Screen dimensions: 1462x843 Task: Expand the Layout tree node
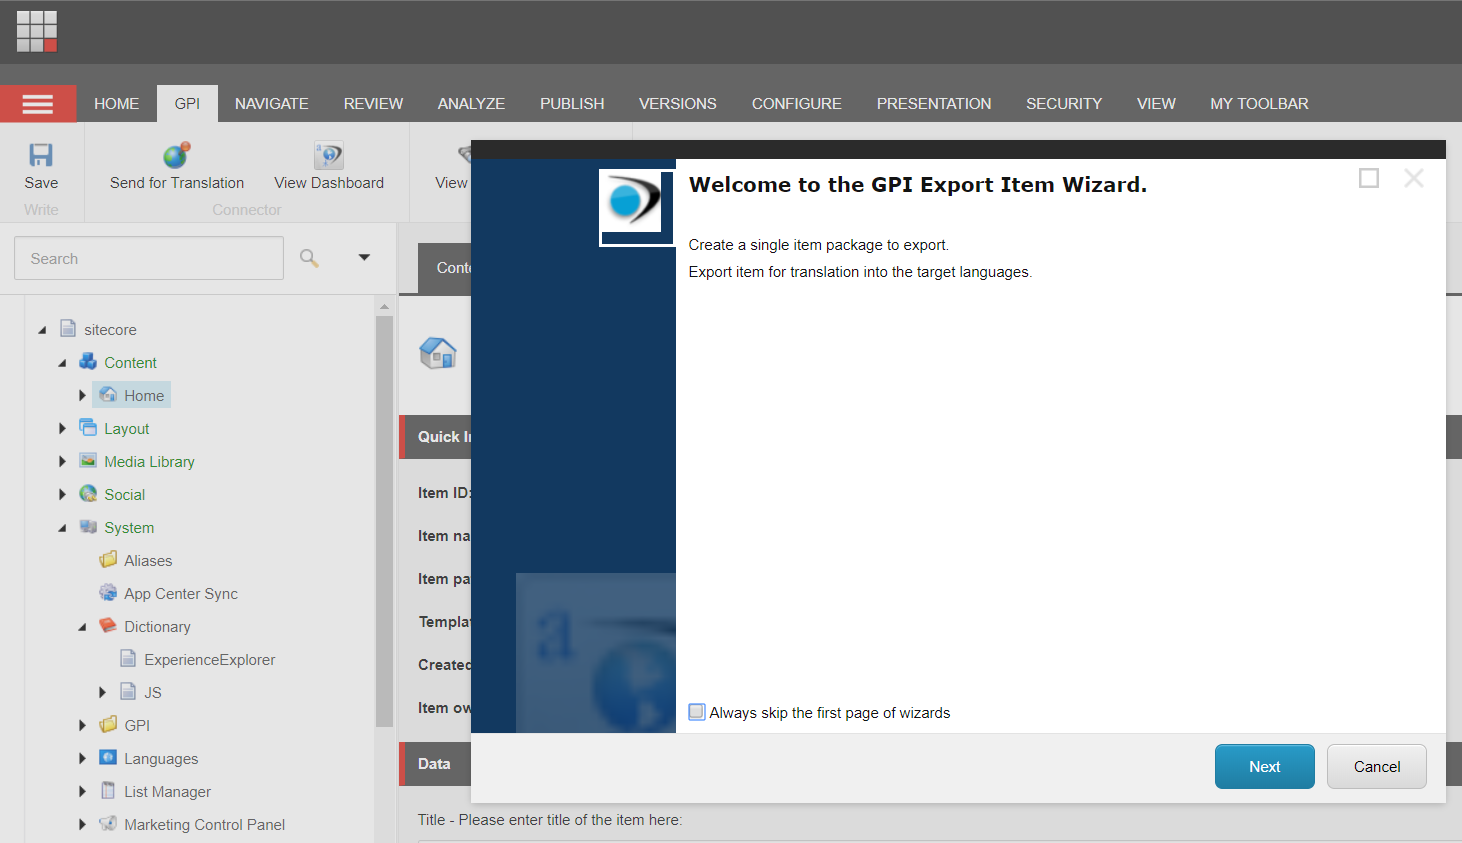[x=63, y=428]
